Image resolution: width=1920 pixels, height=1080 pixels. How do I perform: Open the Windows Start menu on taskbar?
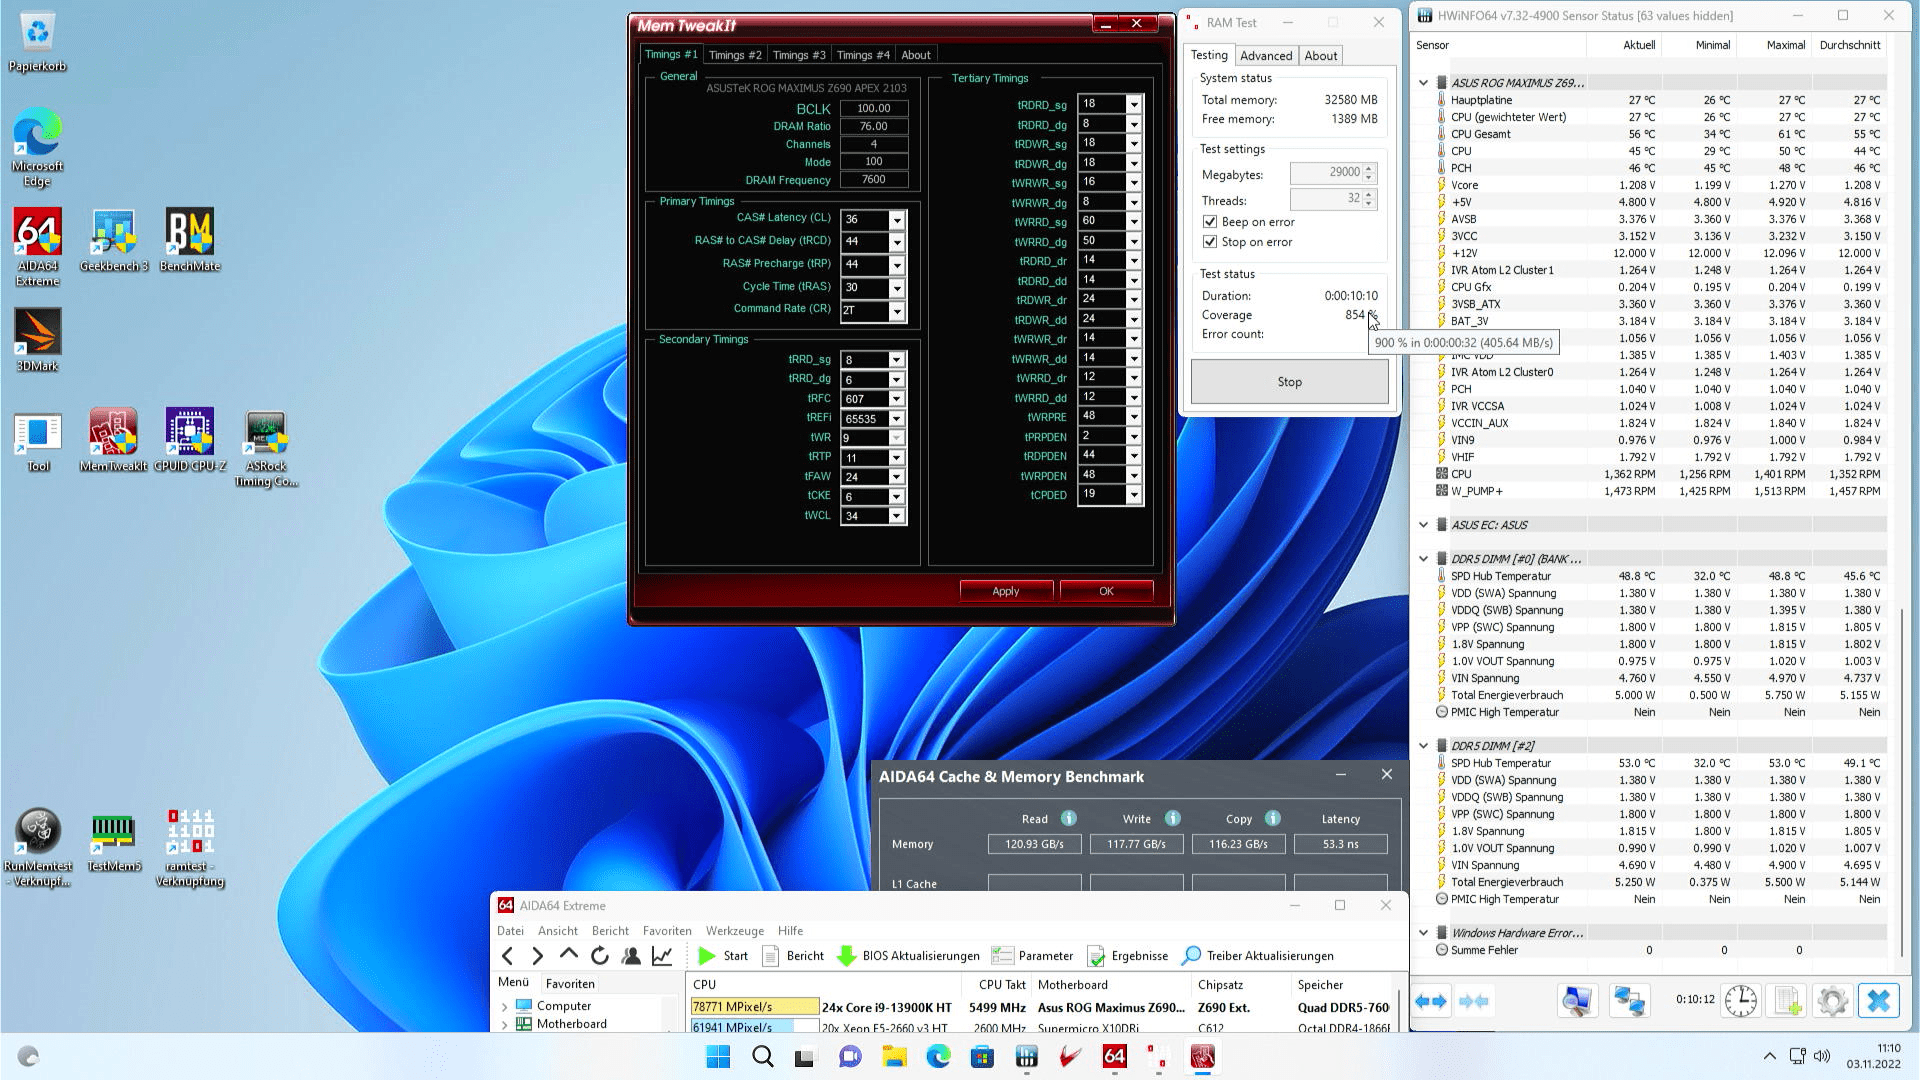718,1057
